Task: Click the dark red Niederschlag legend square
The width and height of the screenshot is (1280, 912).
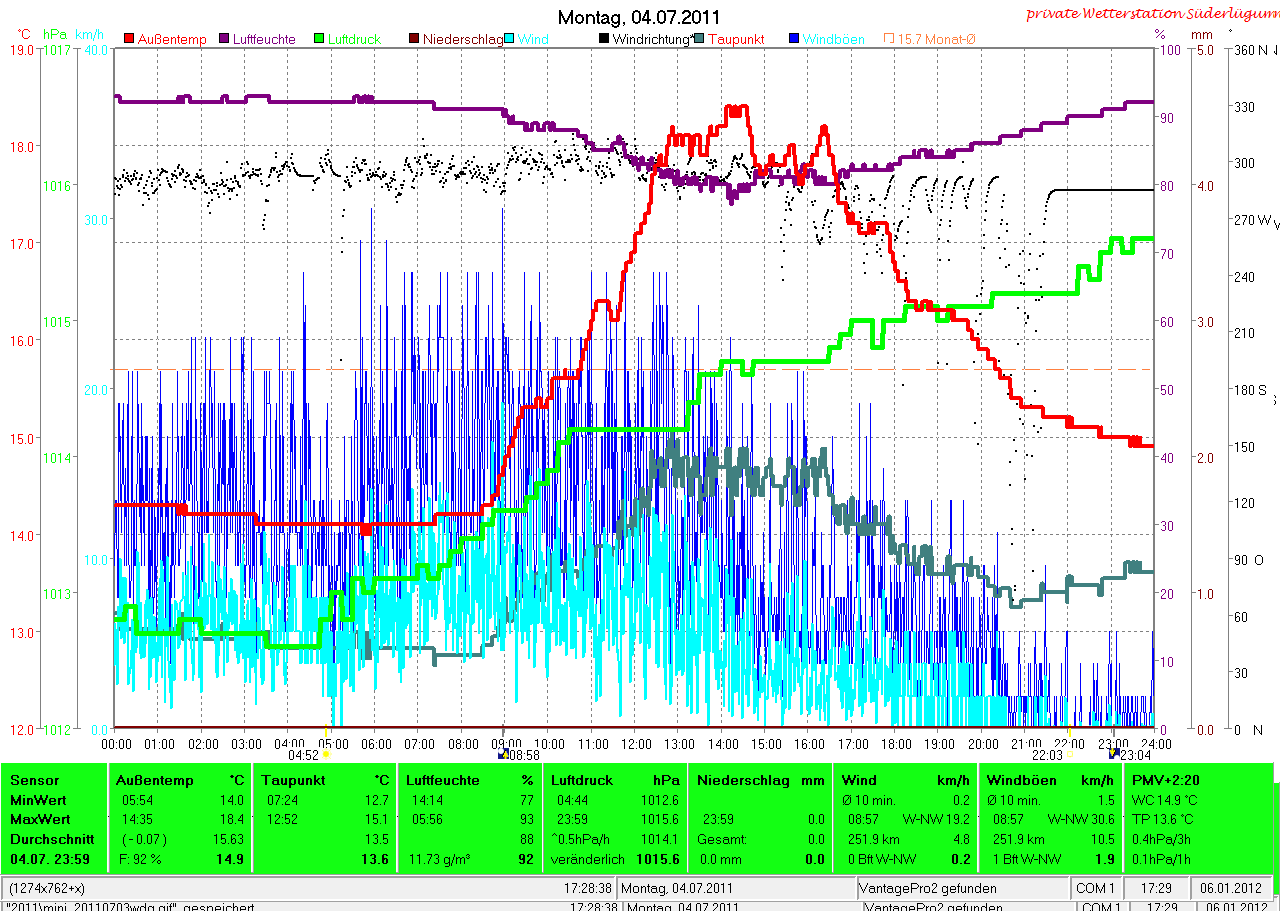Action: point(415,39)
